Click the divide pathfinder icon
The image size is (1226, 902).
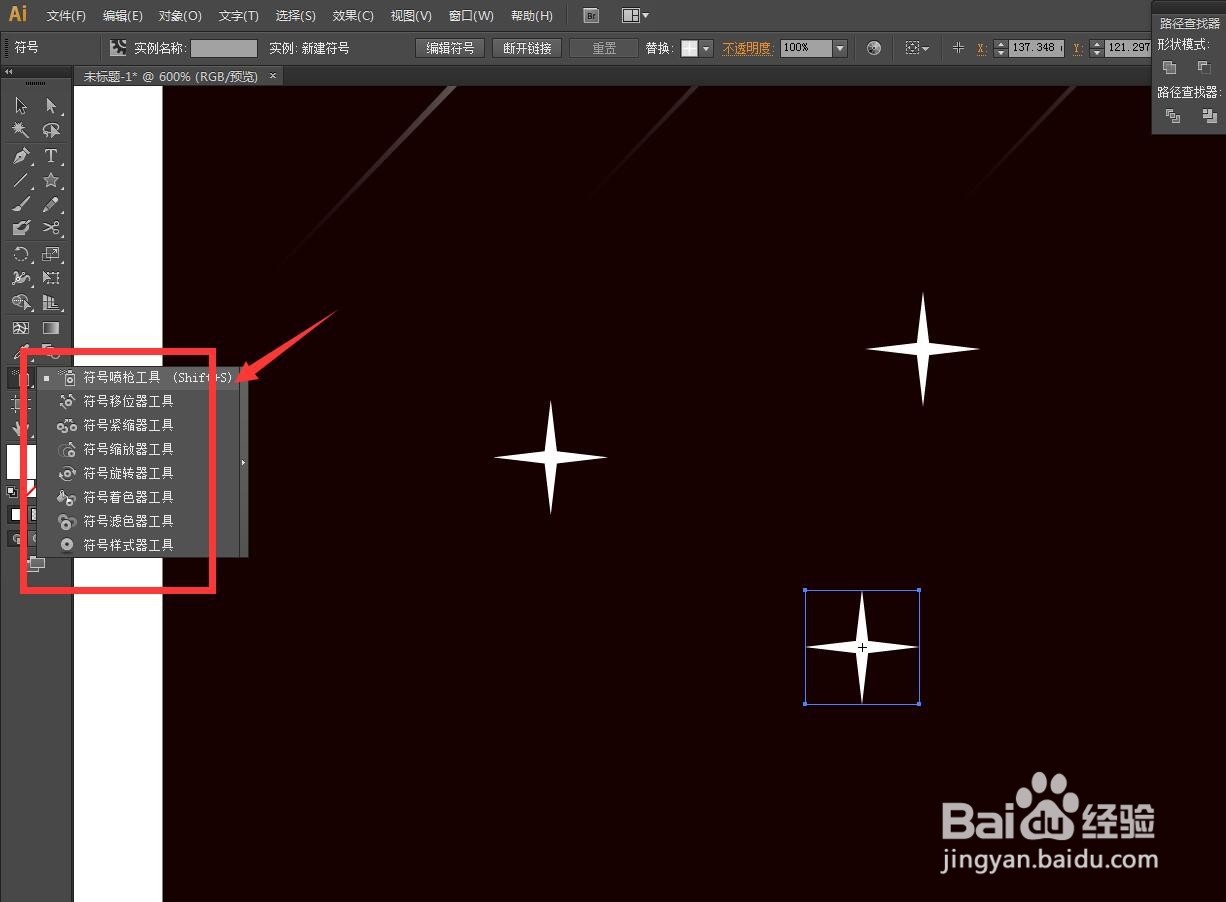[x=1173, y=116]
